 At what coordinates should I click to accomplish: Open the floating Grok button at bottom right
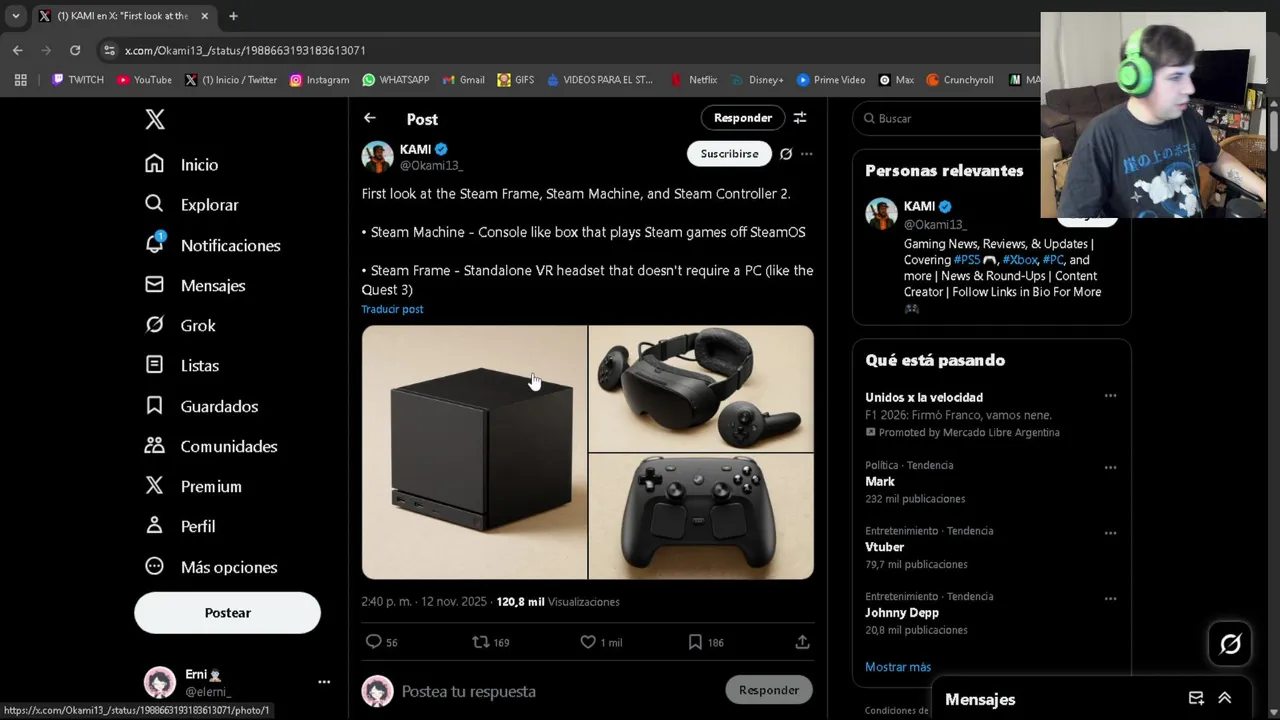tap(1230, 644)
